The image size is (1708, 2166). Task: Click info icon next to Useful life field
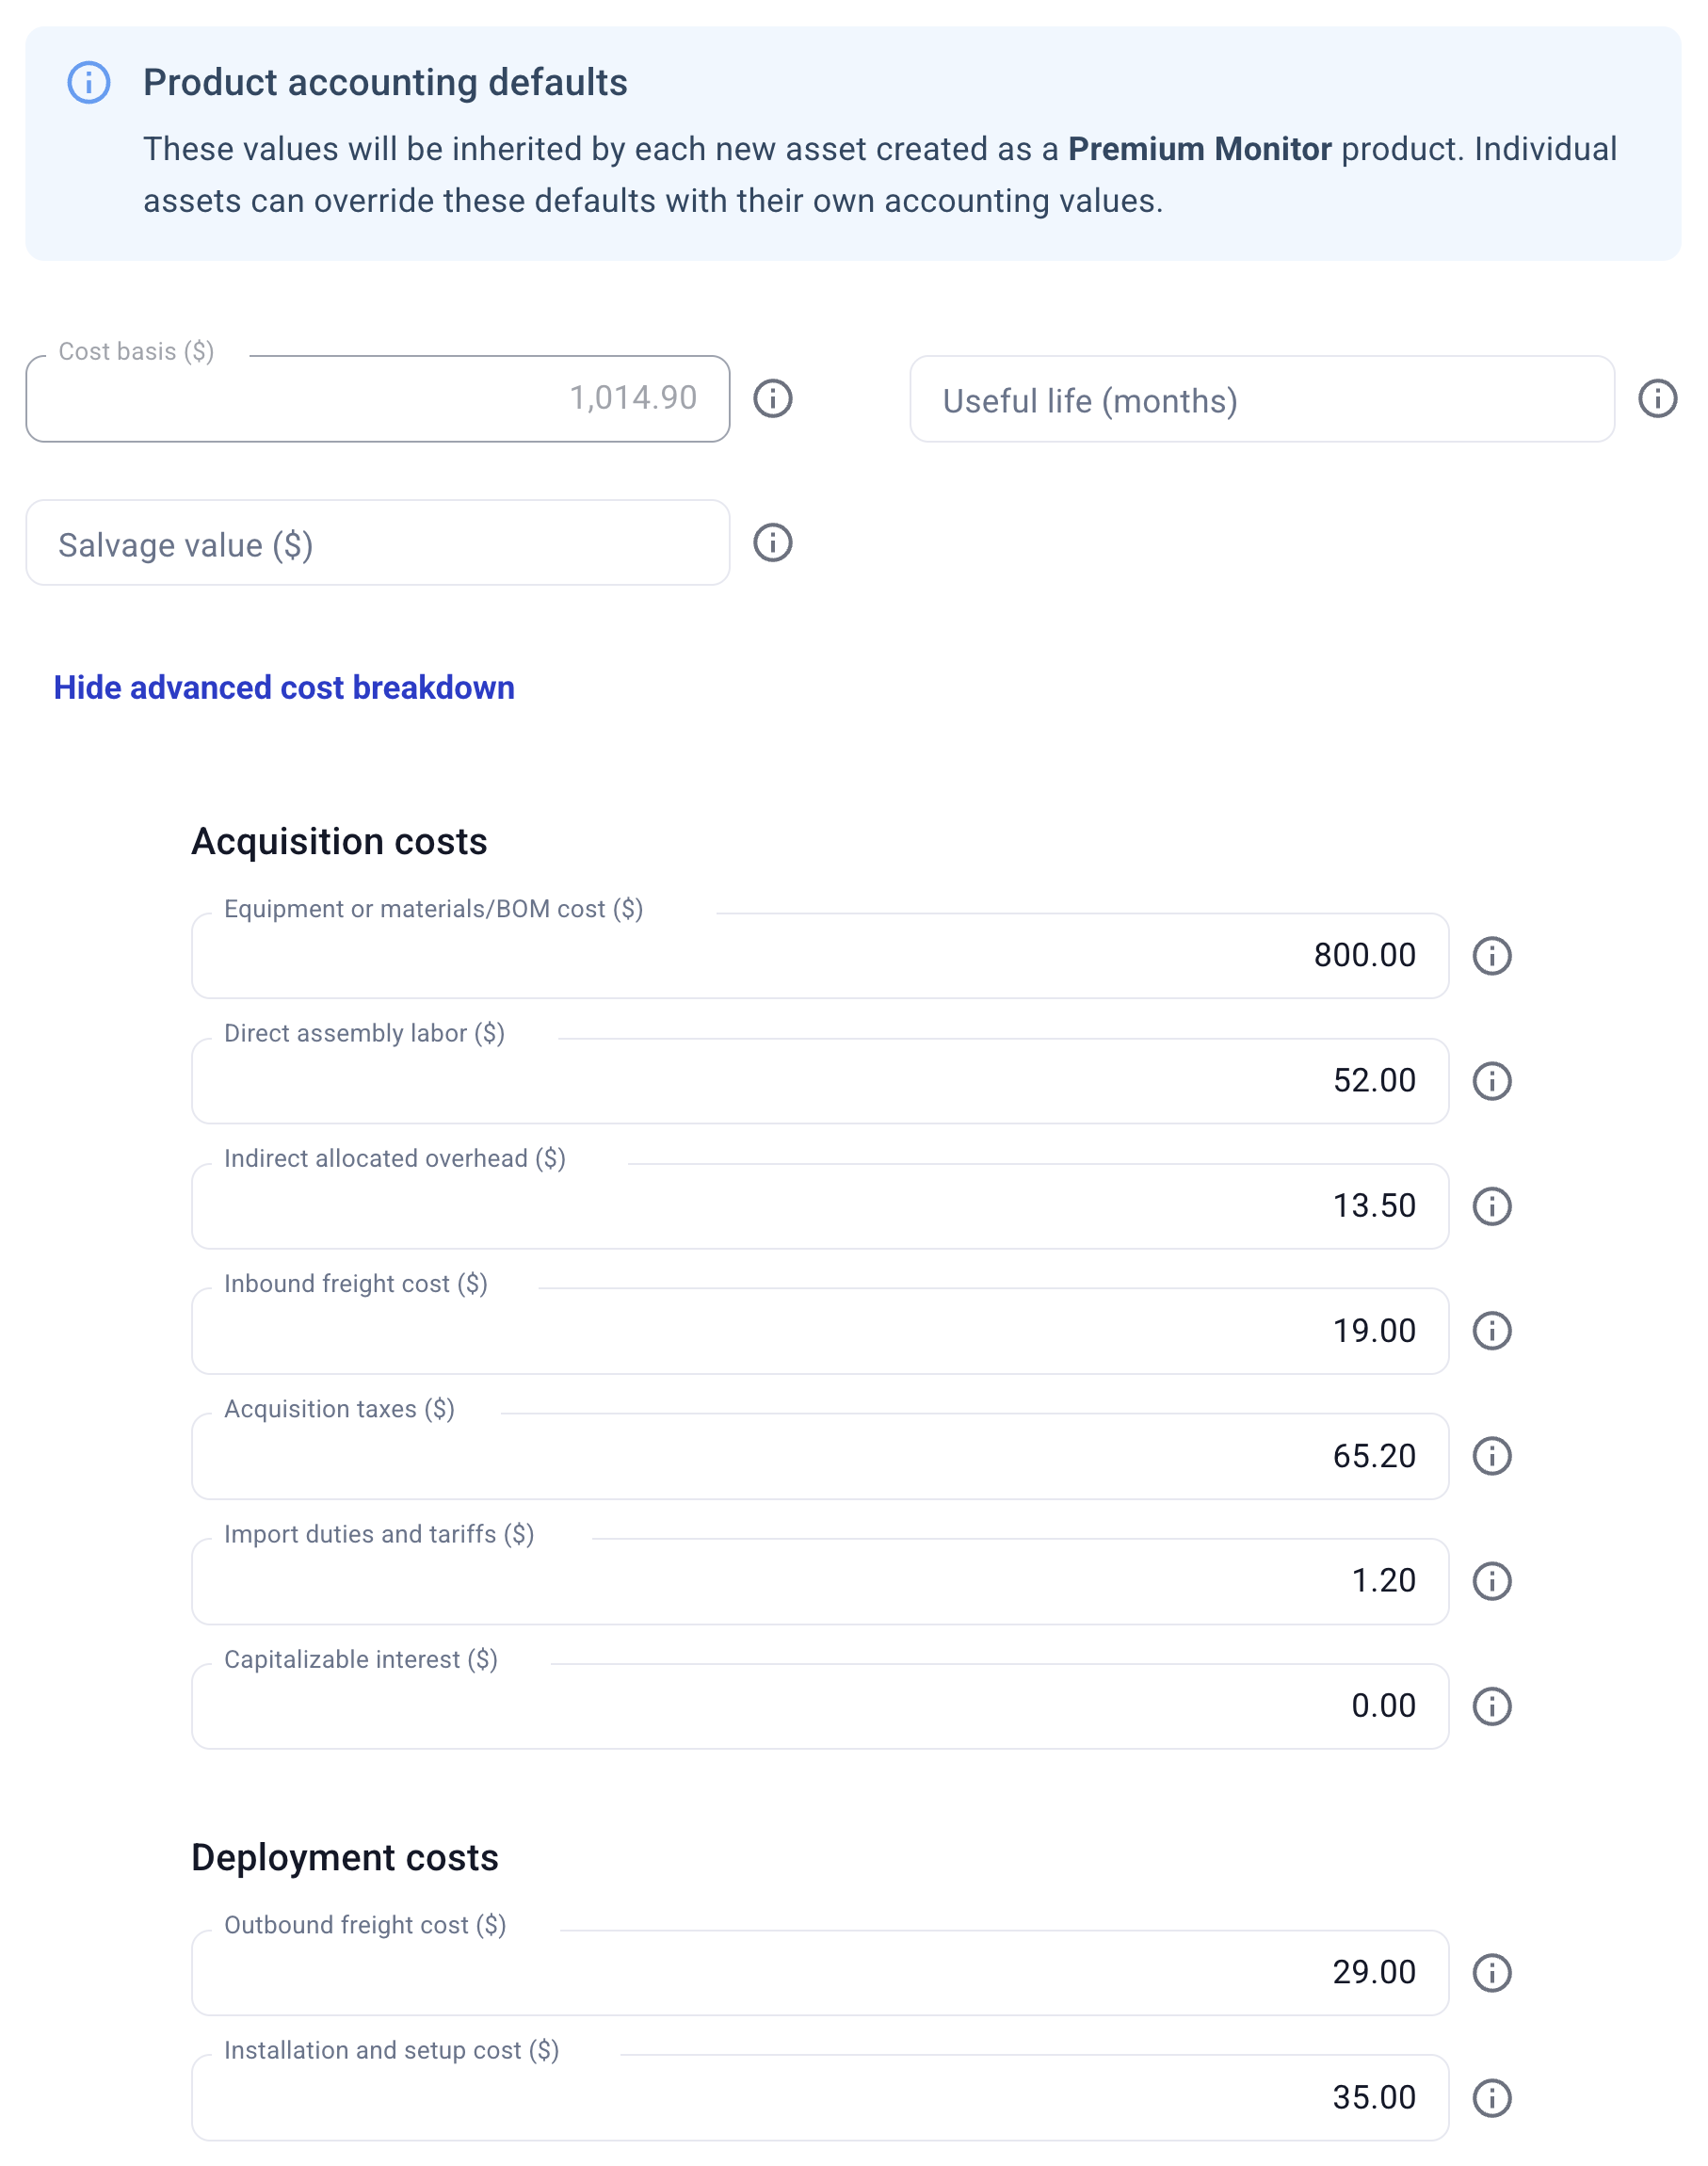pos(1656,399)
